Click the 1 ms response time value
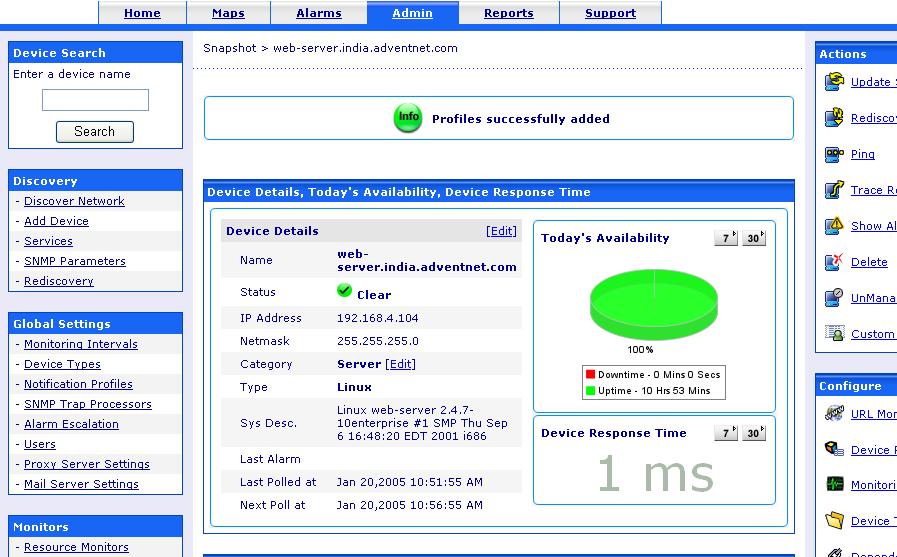The width and height of the screenshot is (897, 557). pos(656,474)
